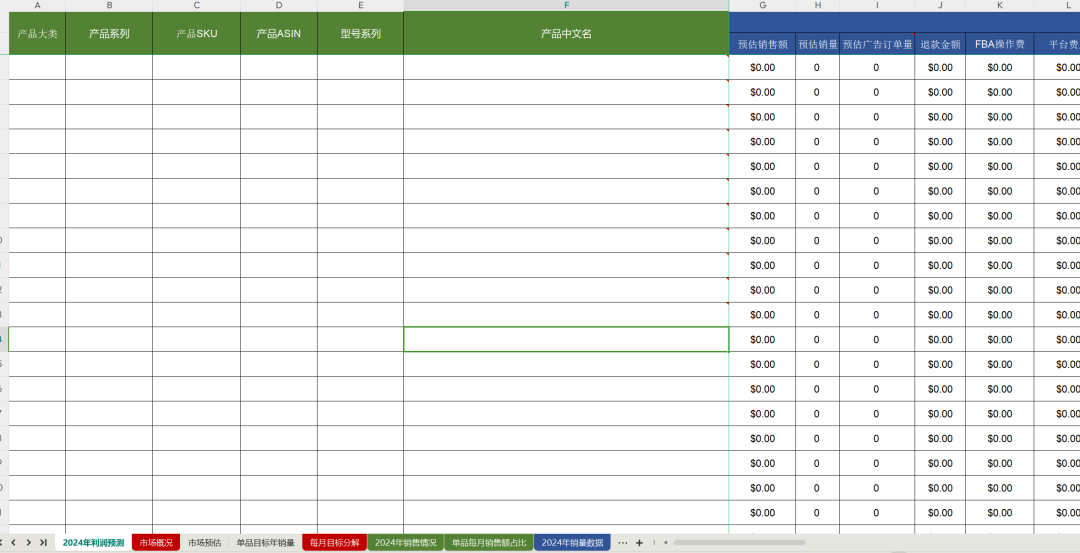Image resolution: width=1080 pixels, height=553 pixels.
Task: Select column G header
Action: click(x=762, y=6)
